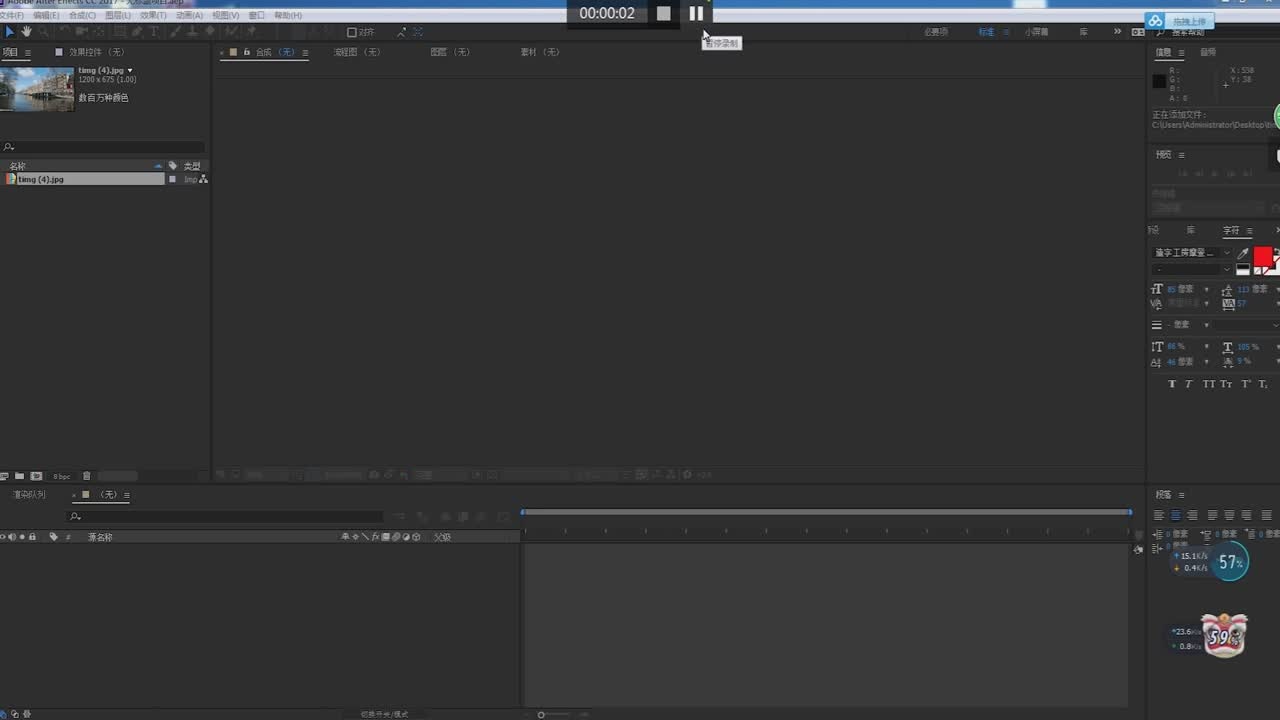Toggle Small Caps Tr button
The image size is (1280, 720).
tap(1226, 384)
